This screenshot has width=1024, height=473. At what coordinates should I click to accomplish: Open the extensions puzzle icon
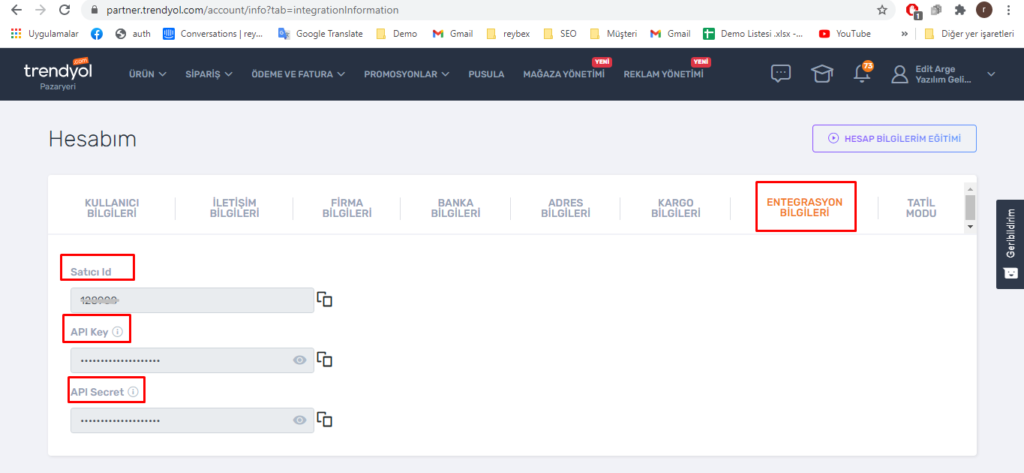pyautogui.click(x=959, y=10)
